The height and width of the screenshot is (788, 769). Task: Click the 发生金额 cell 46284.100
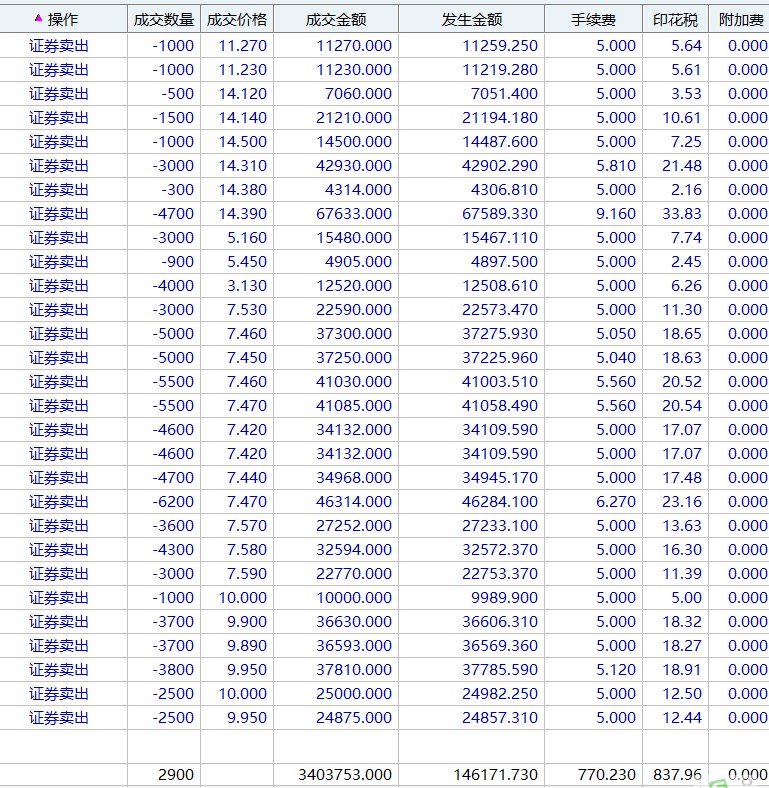(499, 501)
